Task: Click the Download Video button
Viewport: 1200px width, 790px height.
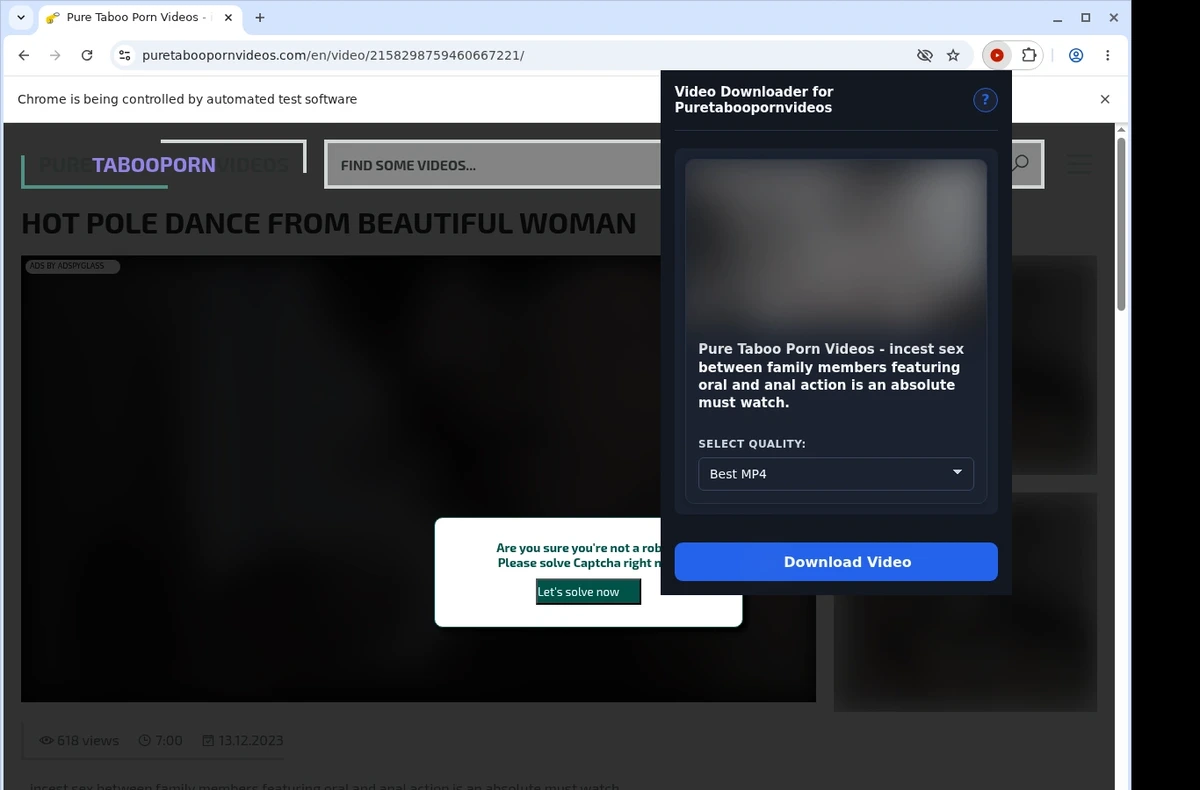Action: pyautogui.click(x=836, y=562)
